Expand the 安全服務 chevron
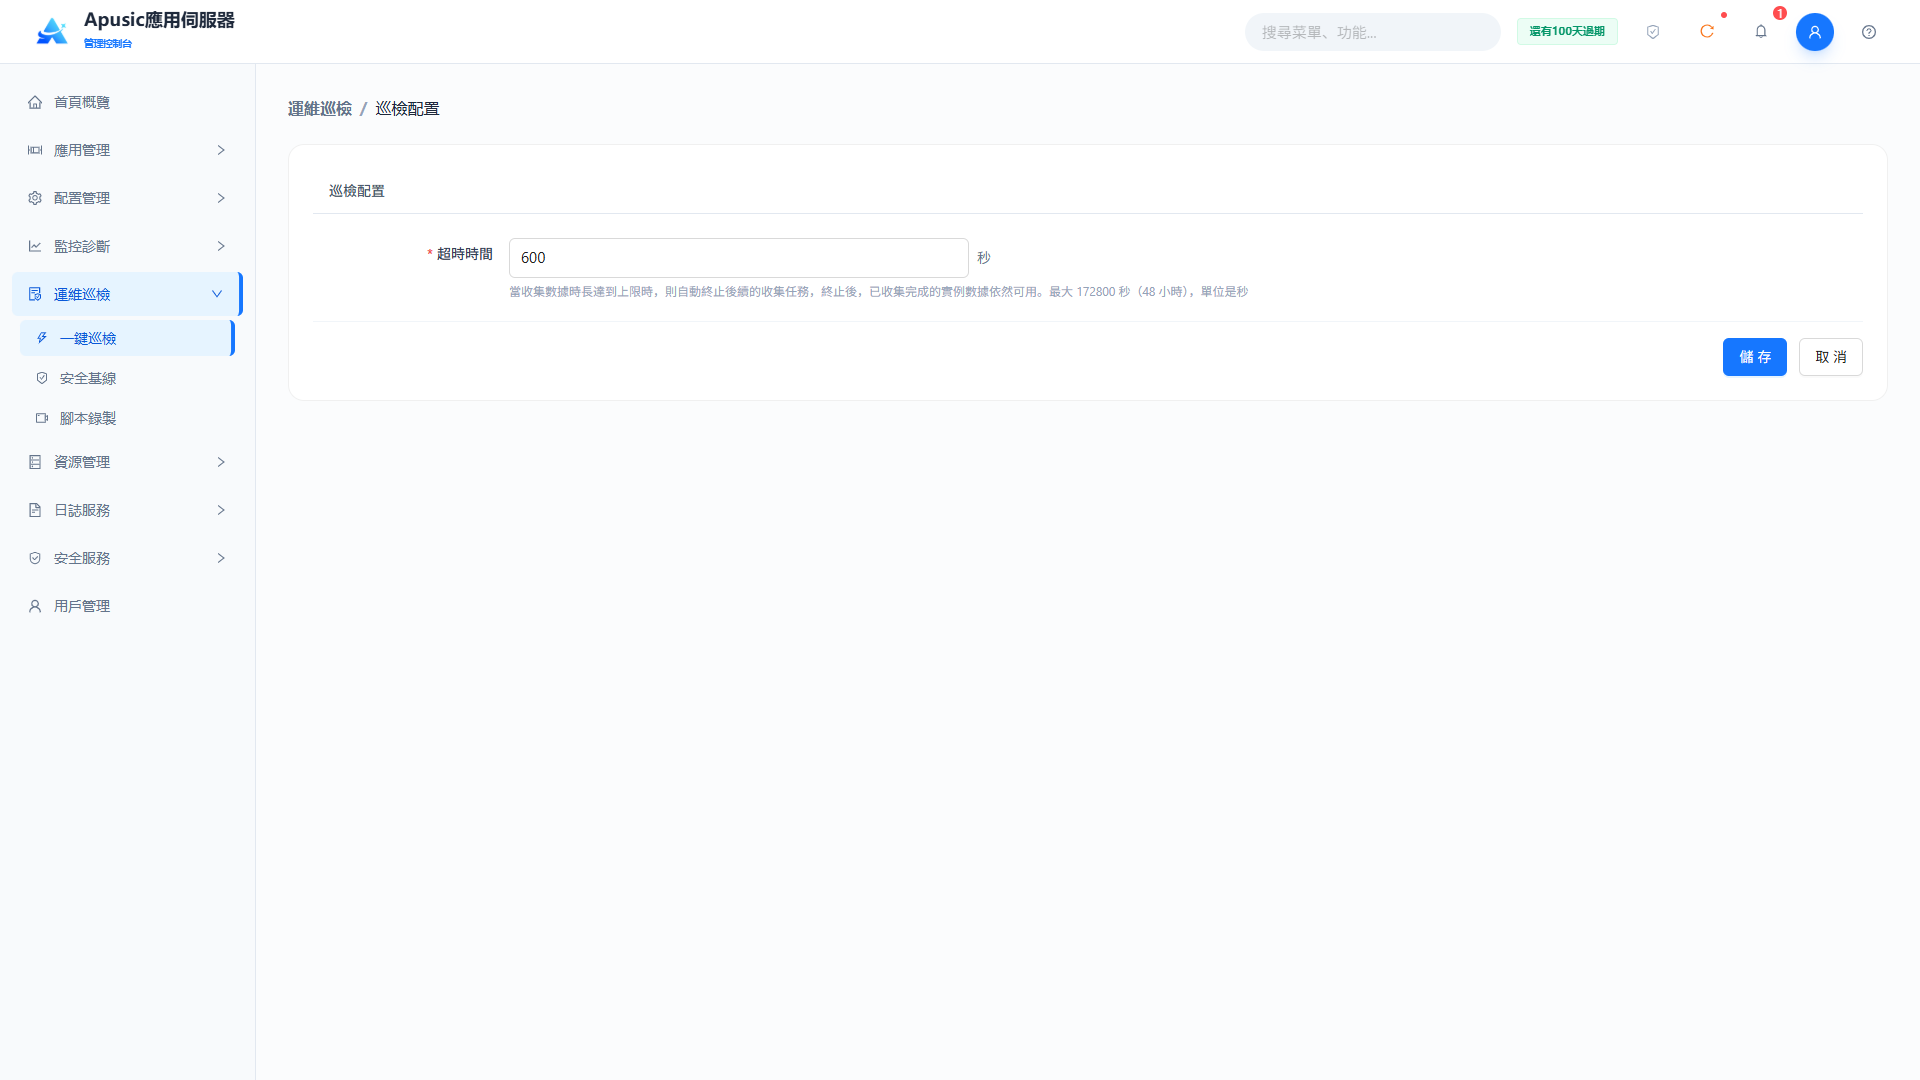The width and height of the screenshot is (1920, 1080). tap(221, 558)
